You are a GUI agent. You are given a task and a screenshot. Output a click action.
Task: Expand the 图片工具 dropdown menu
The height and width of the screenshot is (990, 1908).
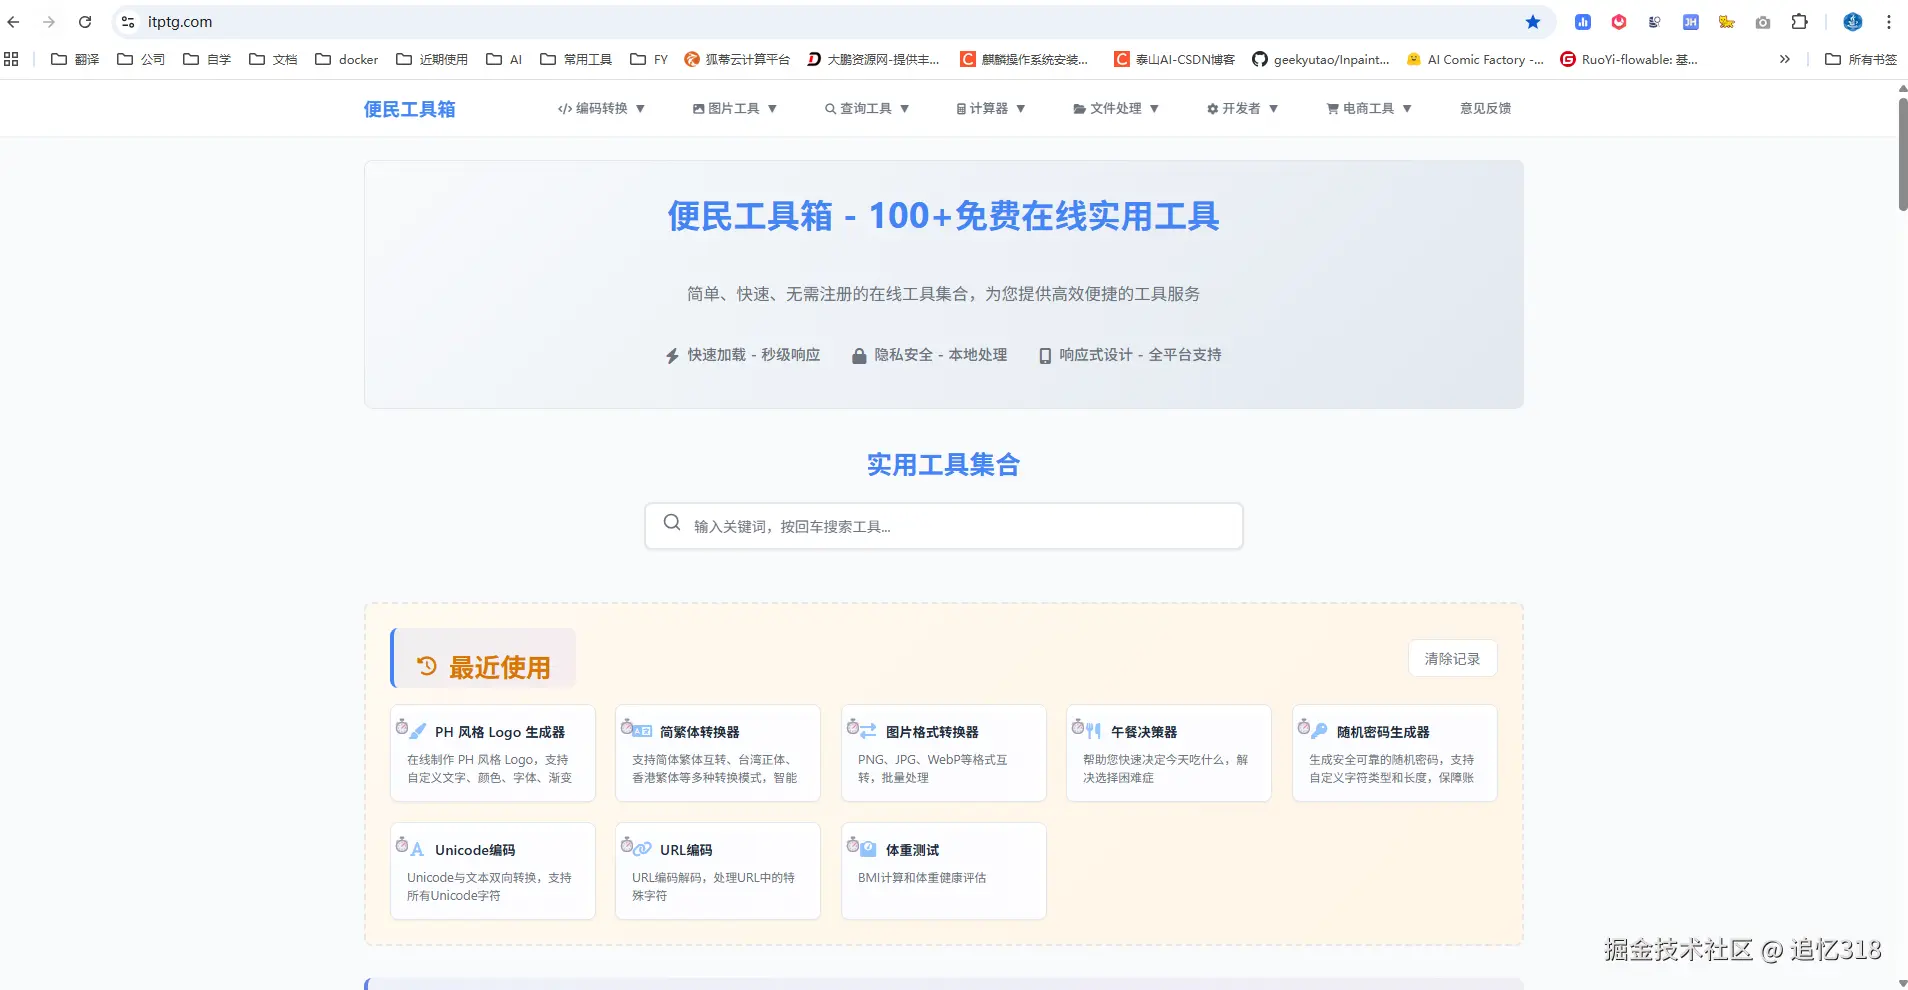(735, 108)
